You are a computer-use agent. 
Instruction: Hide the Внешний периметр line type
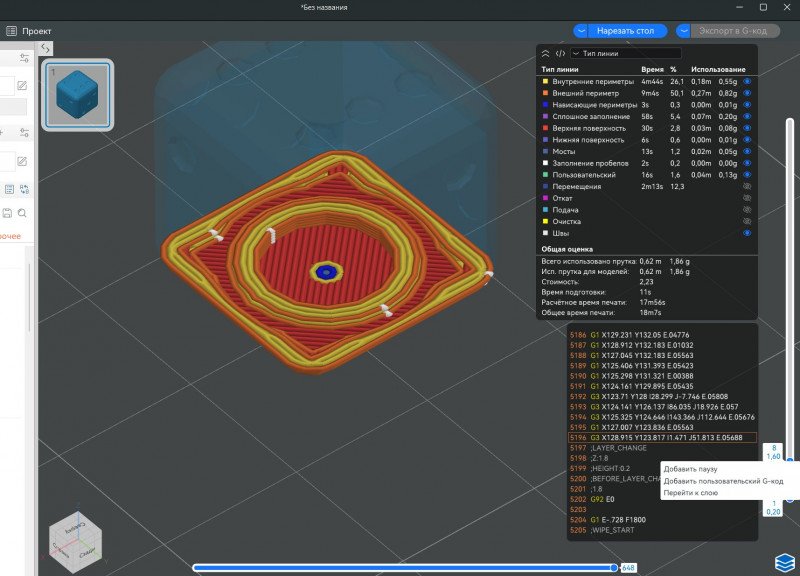(x=747, y=93)
